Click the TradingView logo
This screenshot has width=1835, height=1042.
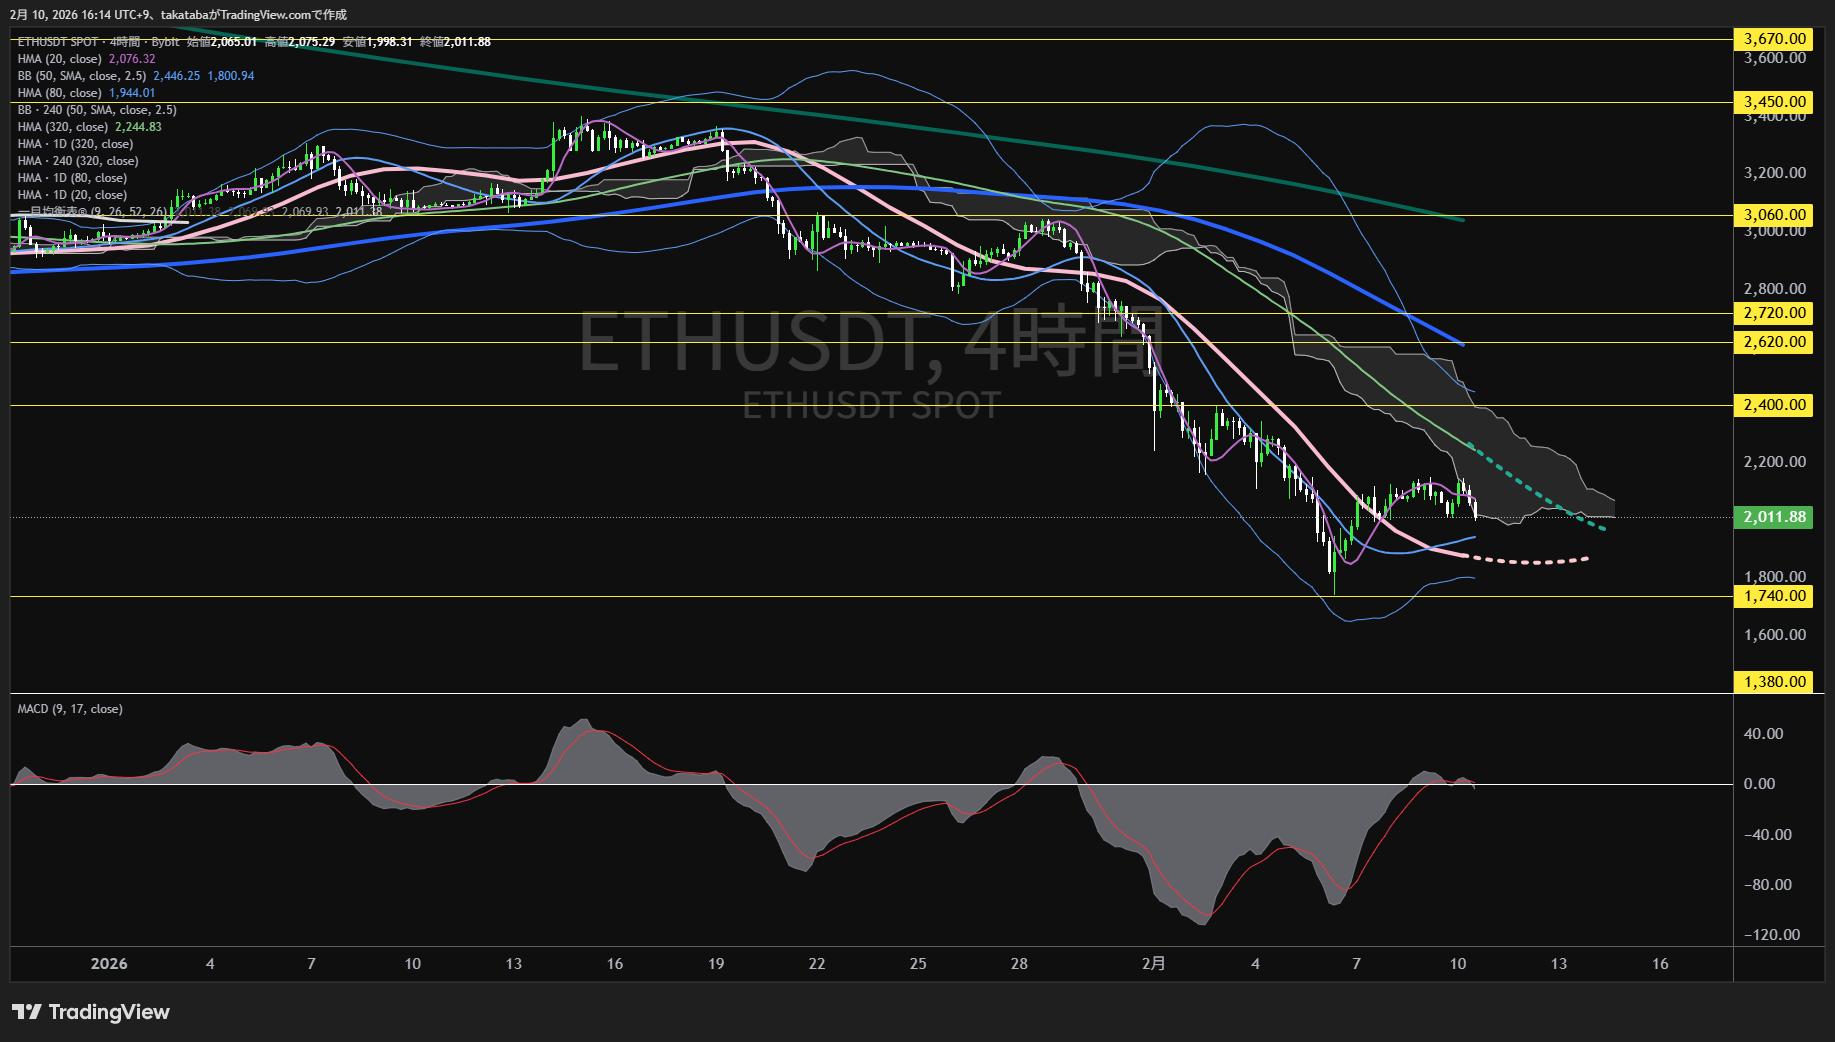91,1012
